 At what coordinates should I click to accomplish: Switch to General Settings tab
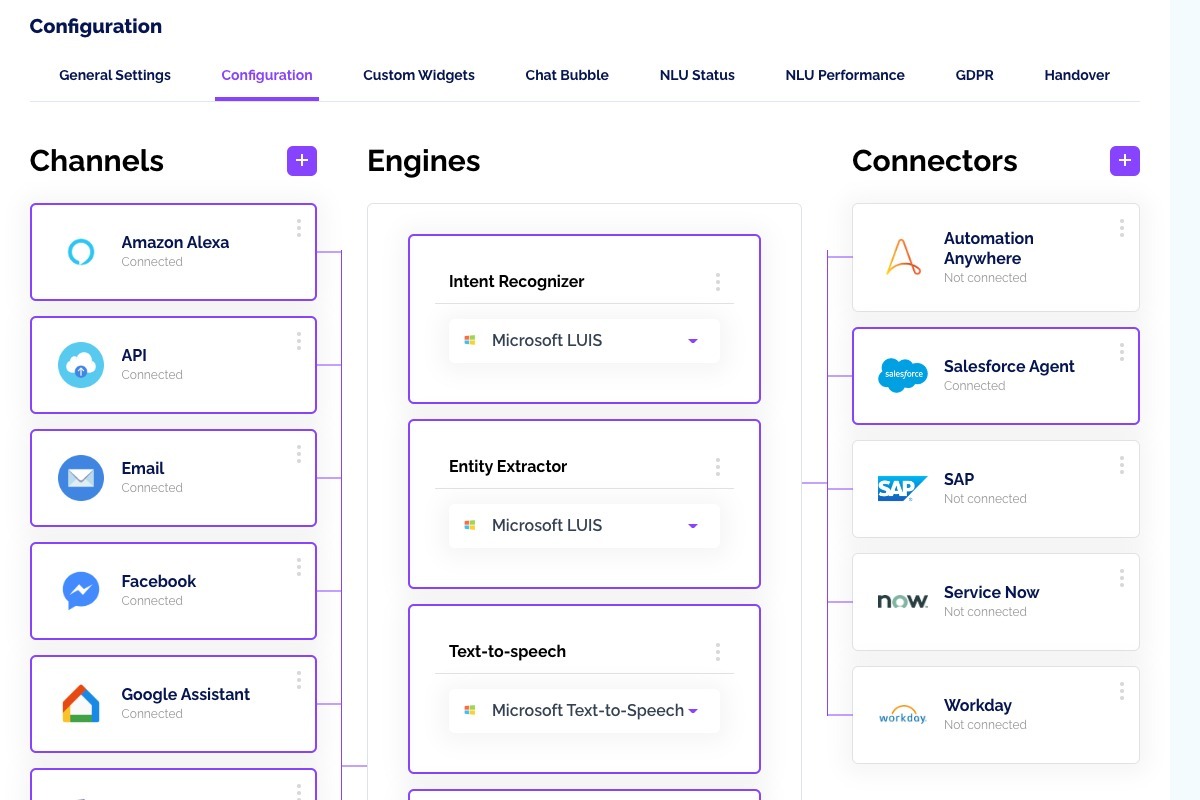point(115,75)
